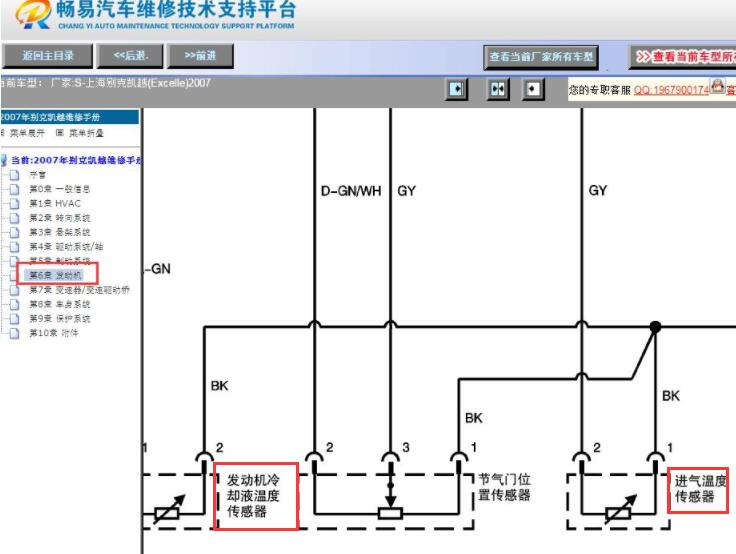This screenshot has width=736, height=554.
Task: Click the page icon beside 第1章 HVAC
Action: pyautogui.click(x=15, y=203)
